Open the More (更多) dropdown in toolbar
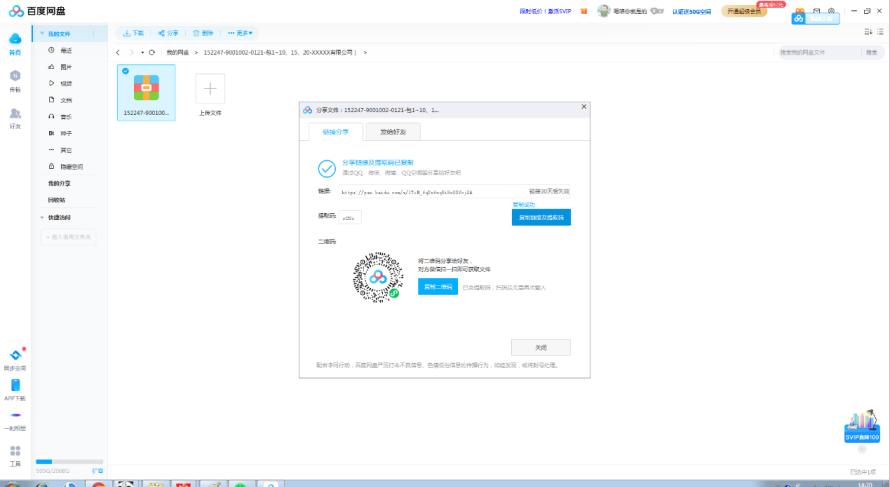Viewport: 890px width, 487px height. [240, 33]
